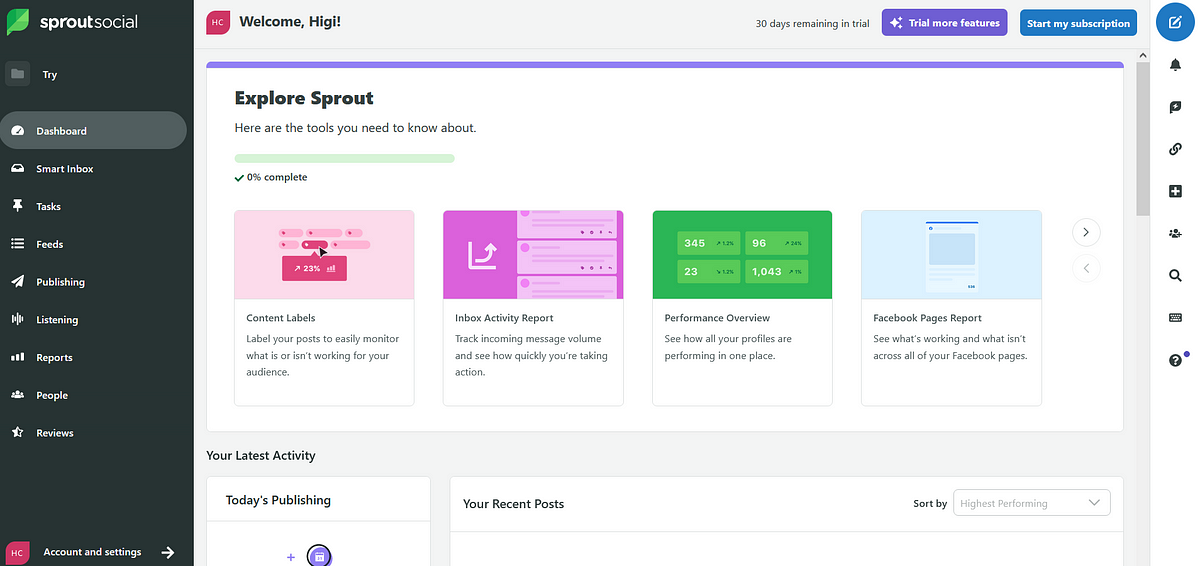Go to Publishing in the sidebar

coord(60,282)
